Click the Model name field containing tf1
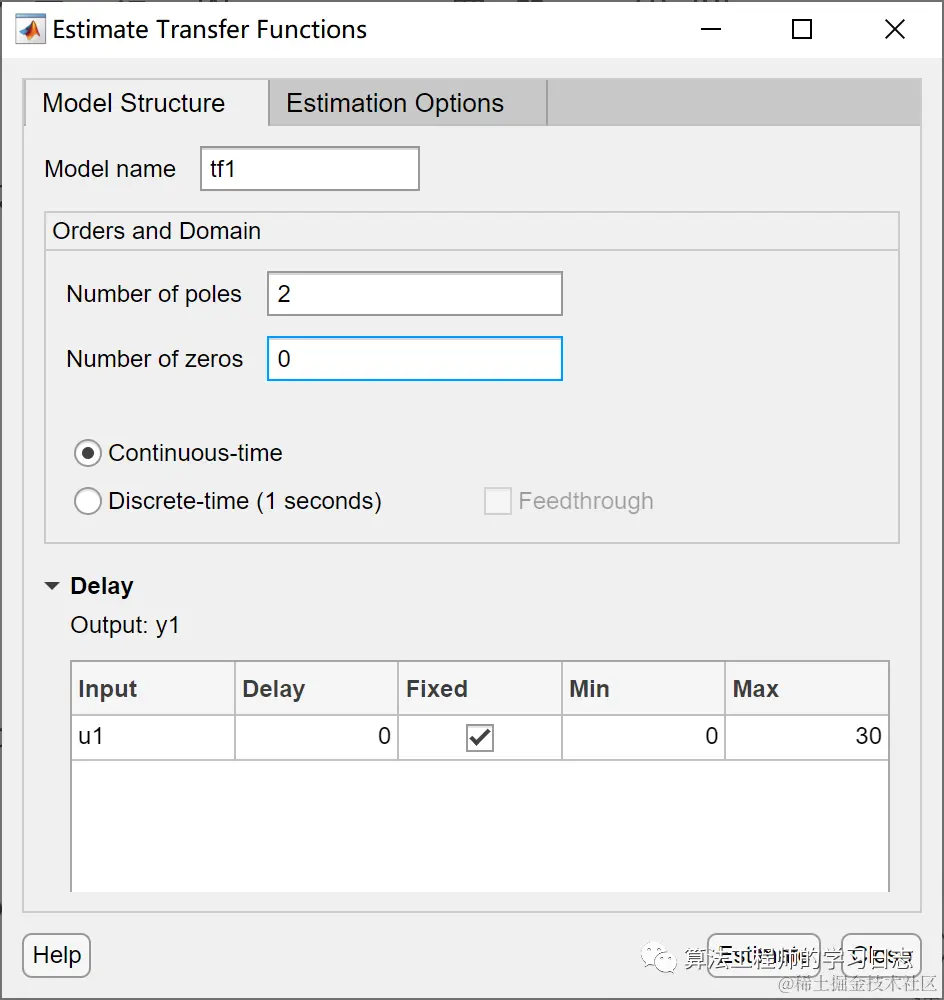944x1000 pixels. tap(309, 168)
